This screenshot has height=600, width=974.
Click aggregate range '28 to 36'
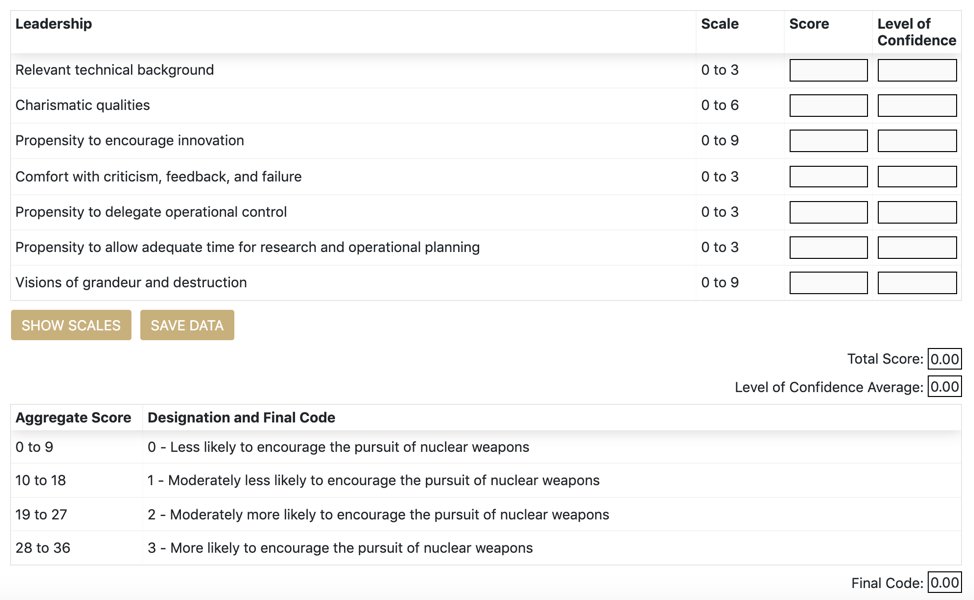[x=43, y=548]
